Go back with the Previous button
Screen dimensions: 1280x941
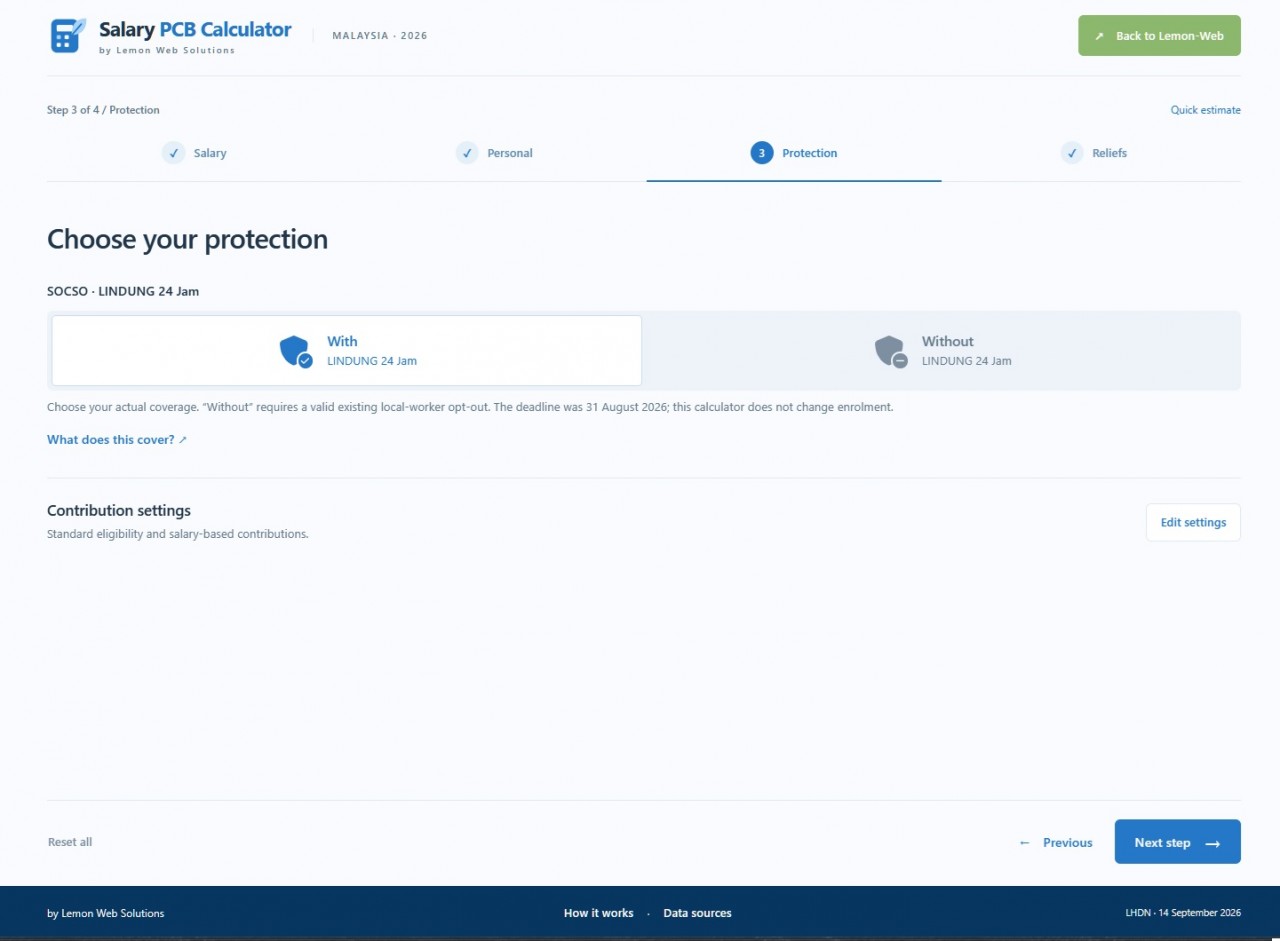tap(1055, 842)
